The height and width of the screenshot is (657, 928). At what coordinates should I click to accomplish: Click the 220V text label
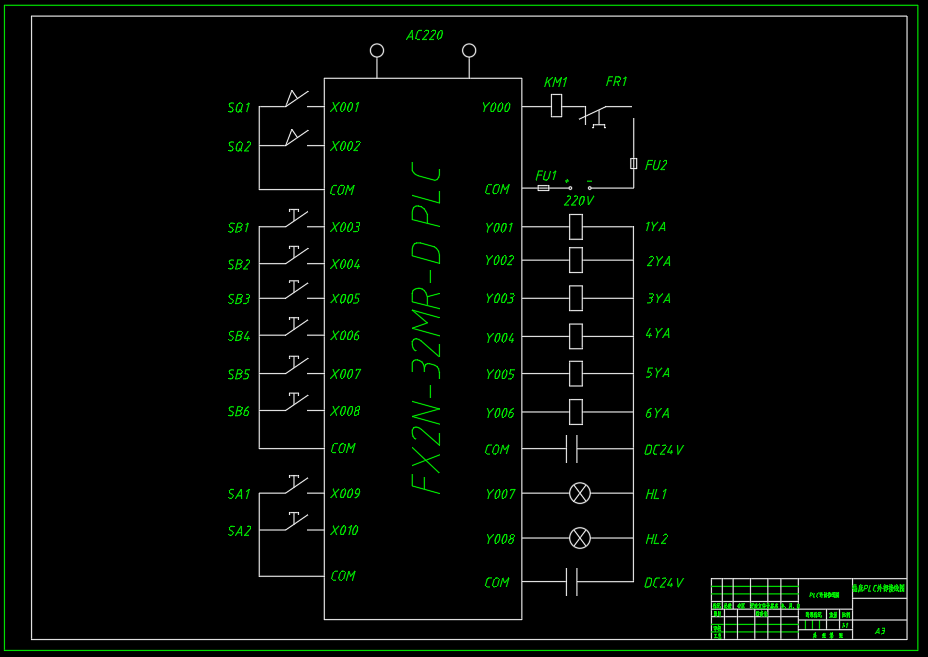click(578, 201)
